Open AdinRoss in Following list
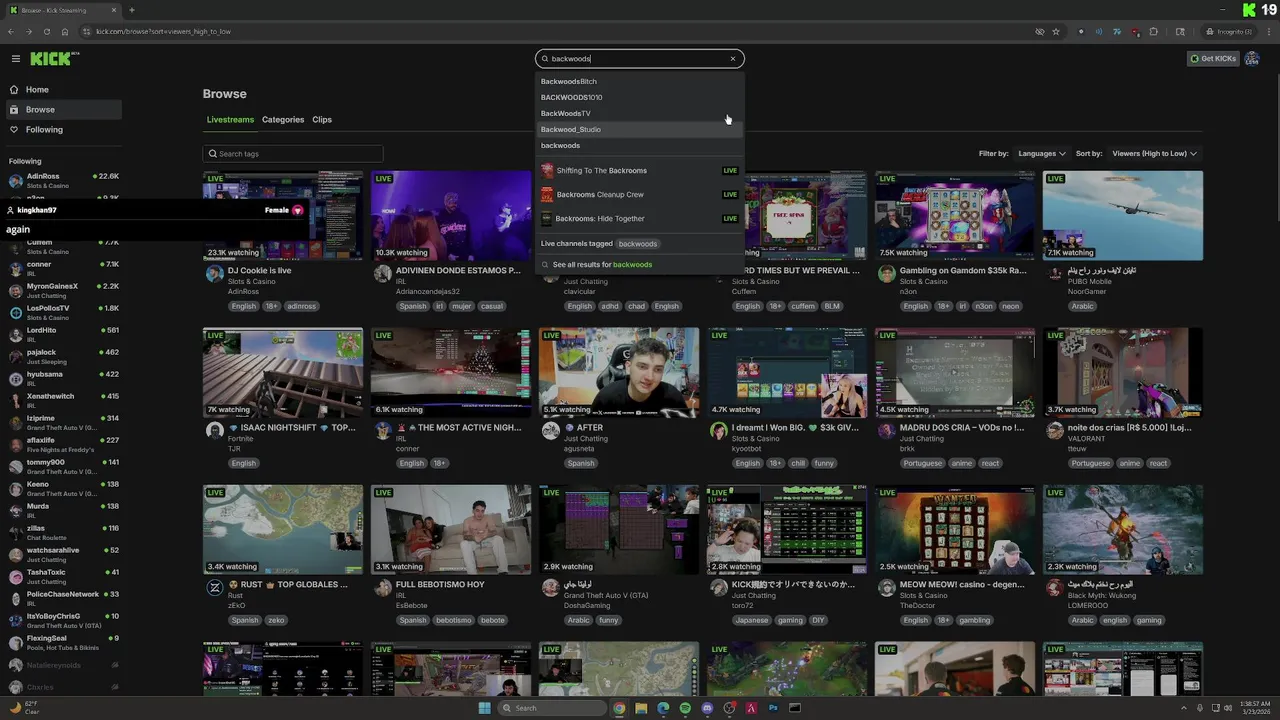The image size is (1280, 720). 64,181
